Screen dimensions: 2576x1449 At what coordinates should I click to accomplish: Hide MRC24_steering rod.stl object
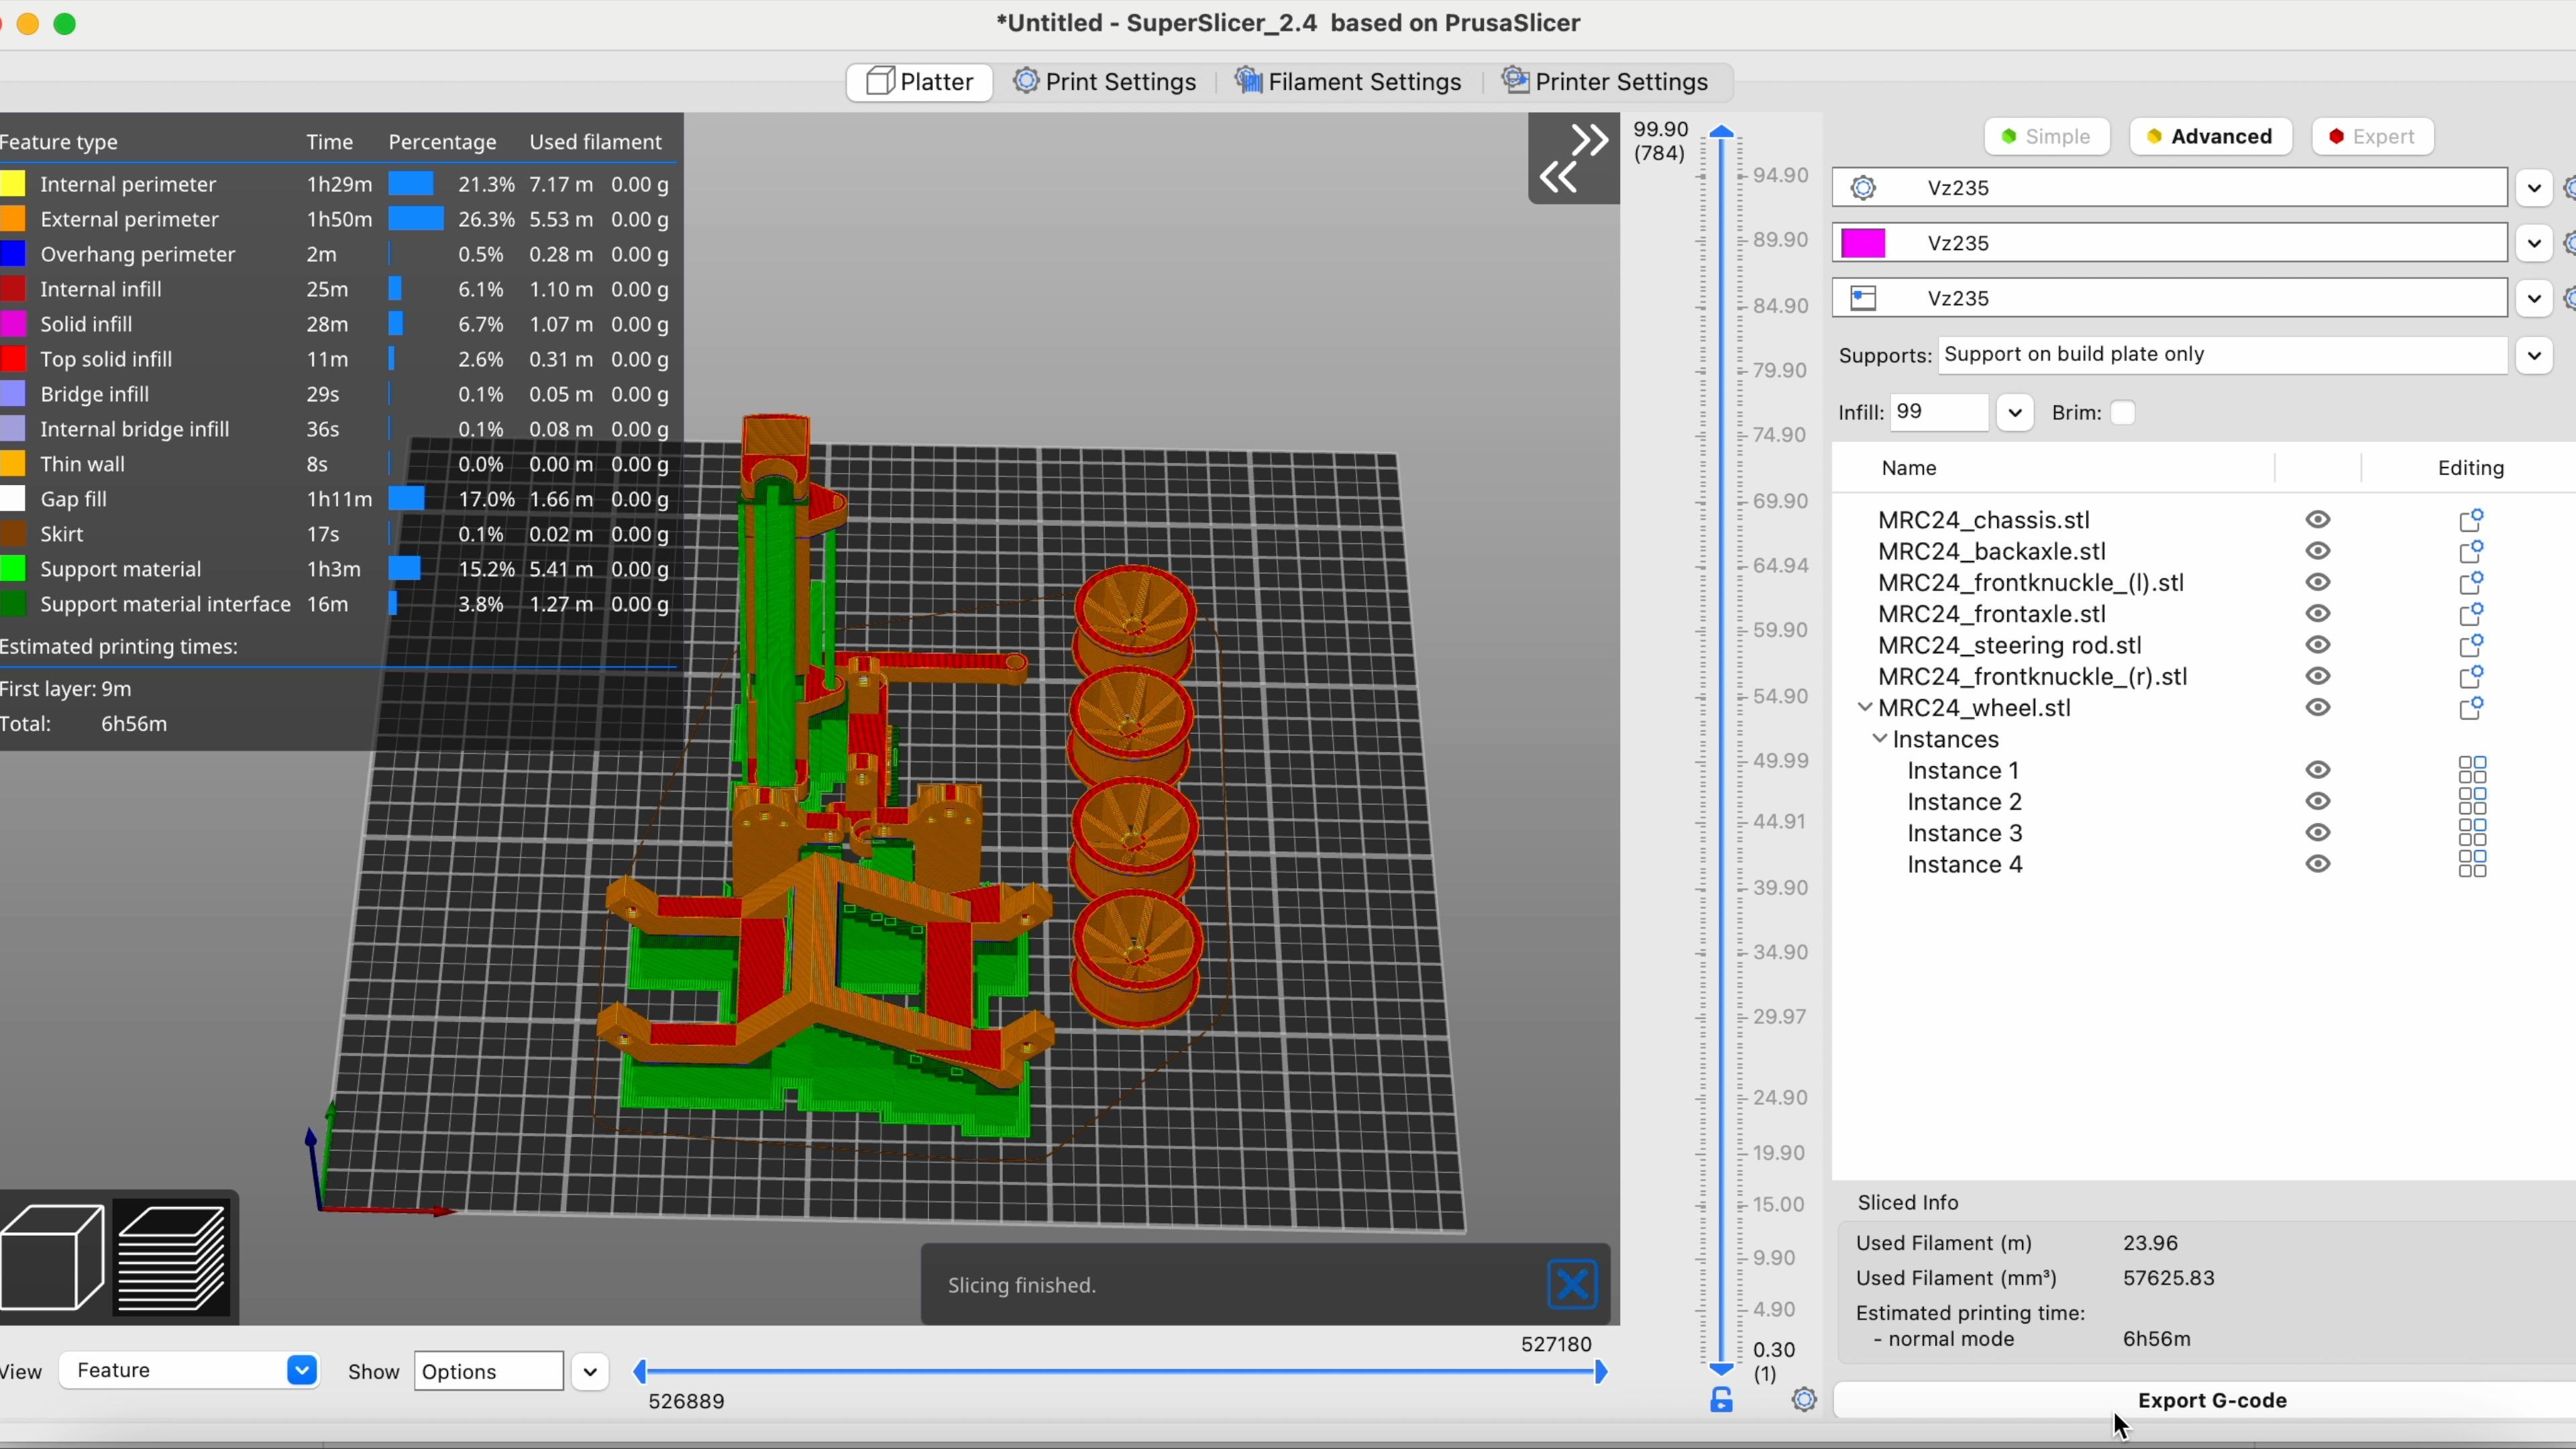pos(2318,645)
